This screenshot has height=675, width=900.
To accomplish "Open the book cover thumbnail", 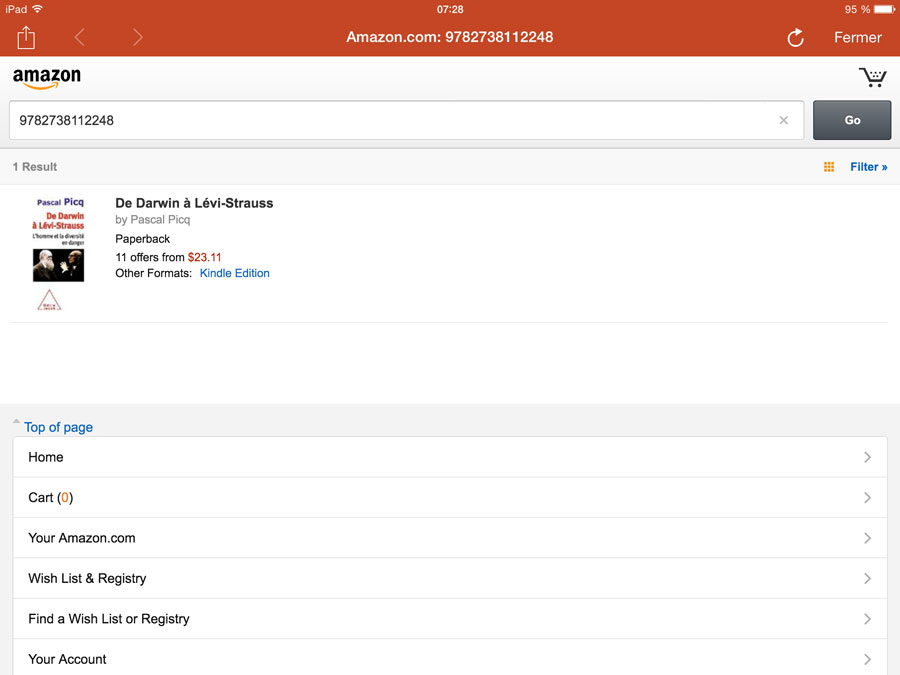I will 58,253.
